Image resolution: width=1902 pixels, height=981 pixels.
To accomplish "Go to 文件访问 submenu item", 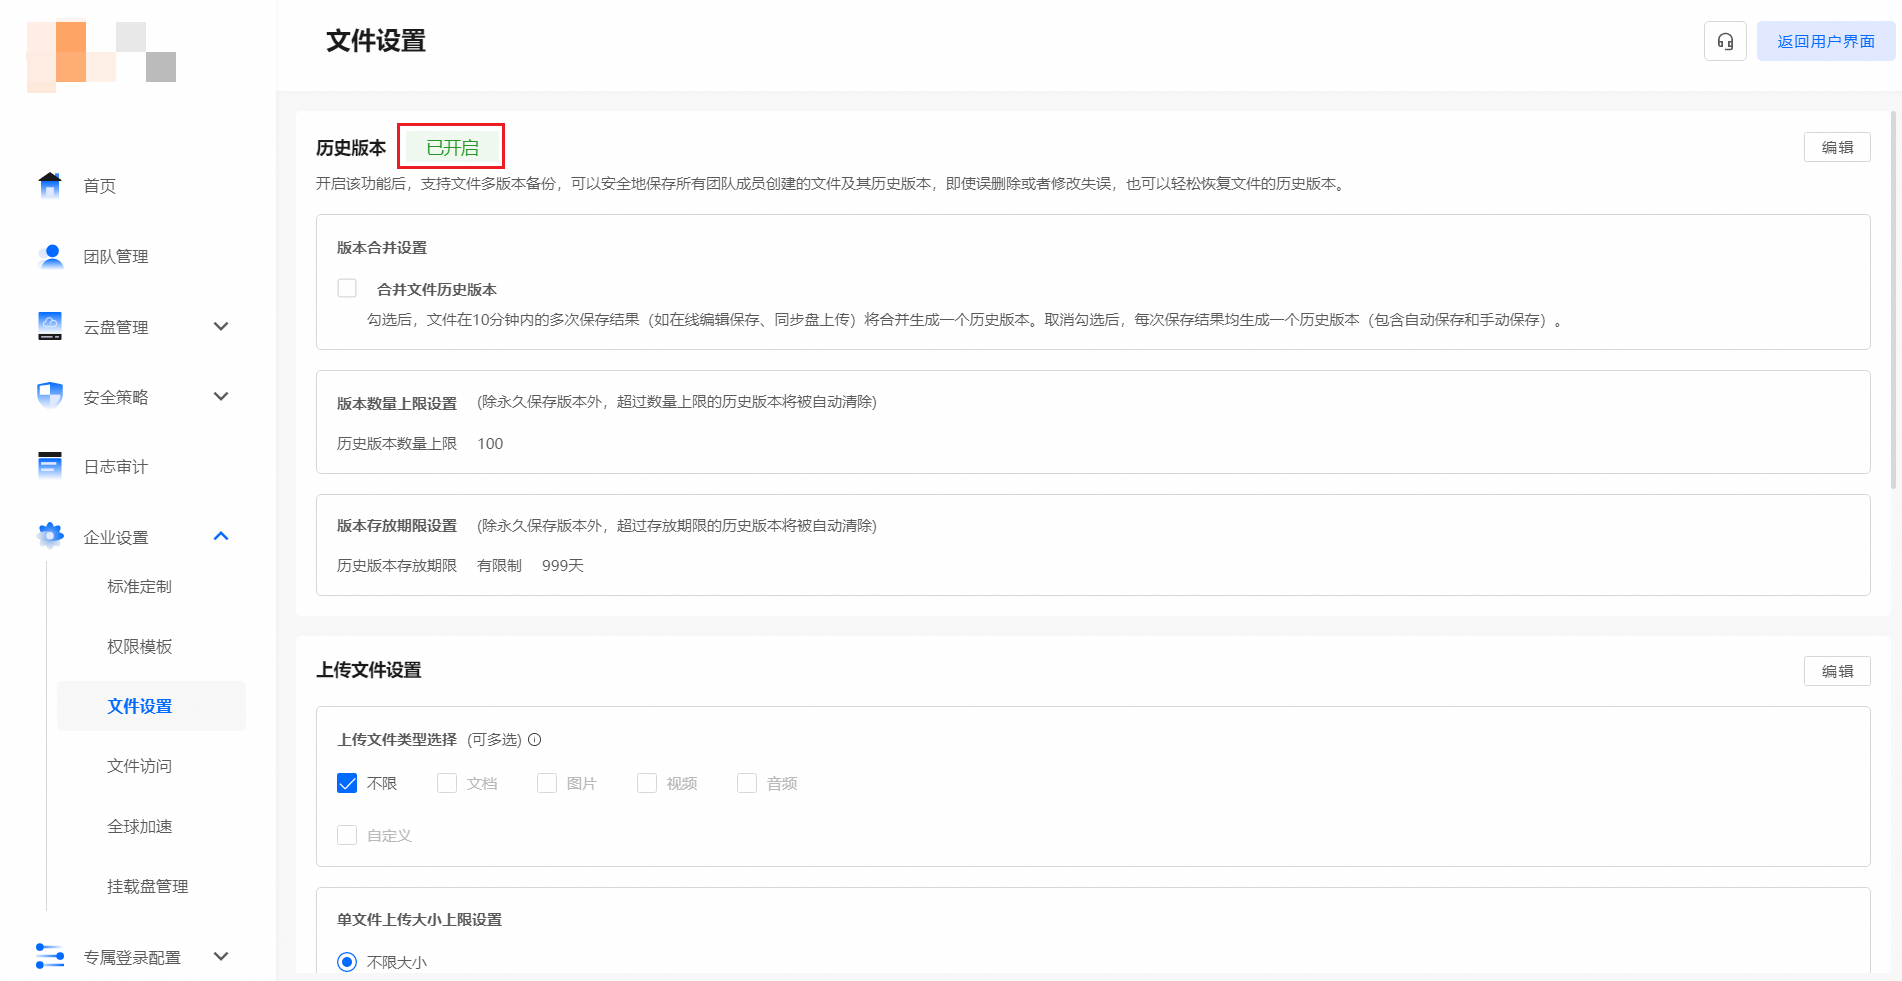I will (x=140, y=766).
